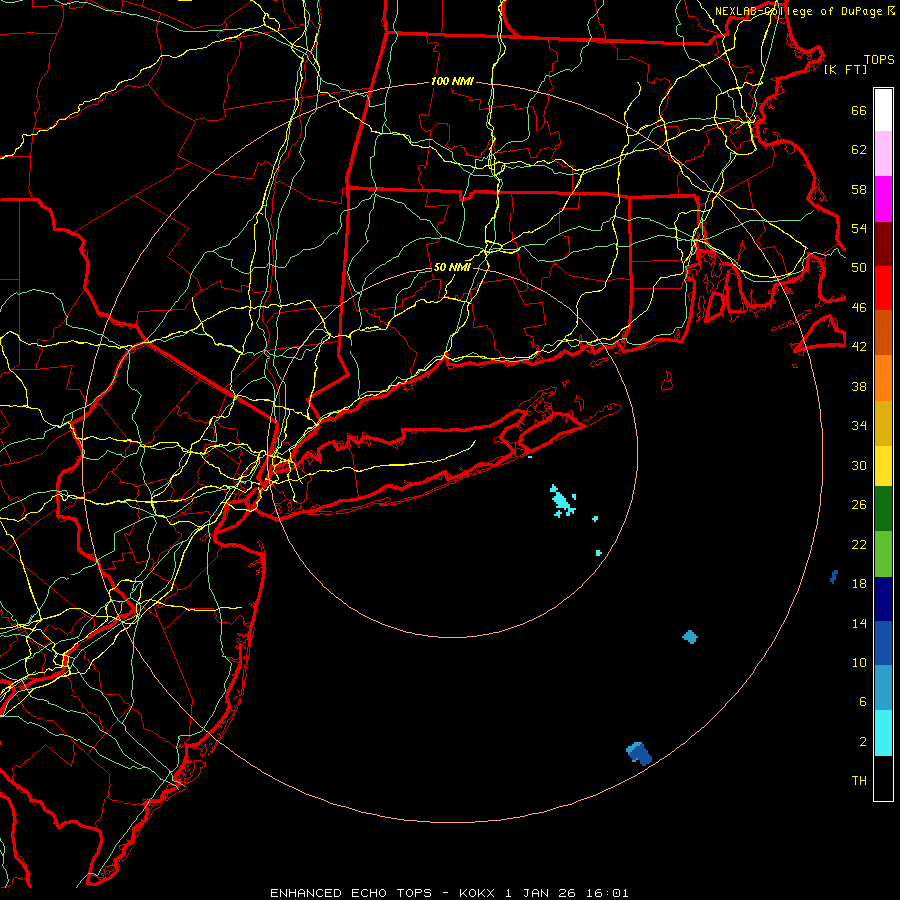The width and height of the screenshot is (900, 900).
Task: Click the burnt orange legend band
Action: tap(883, 333)
